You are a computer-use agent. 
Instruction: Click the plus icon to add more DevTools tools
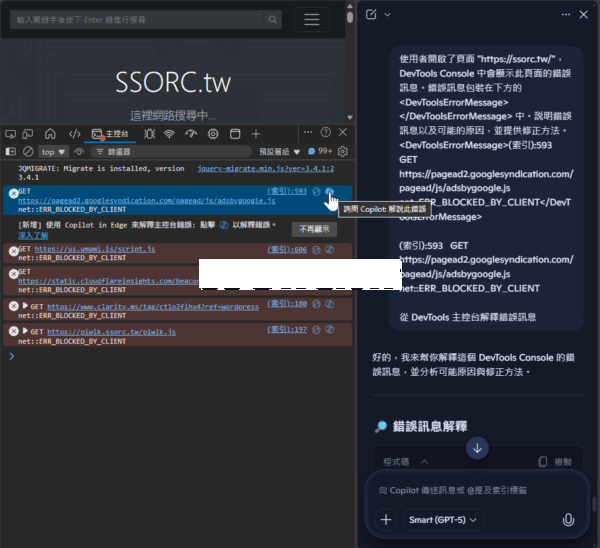[x=256, y=134]
